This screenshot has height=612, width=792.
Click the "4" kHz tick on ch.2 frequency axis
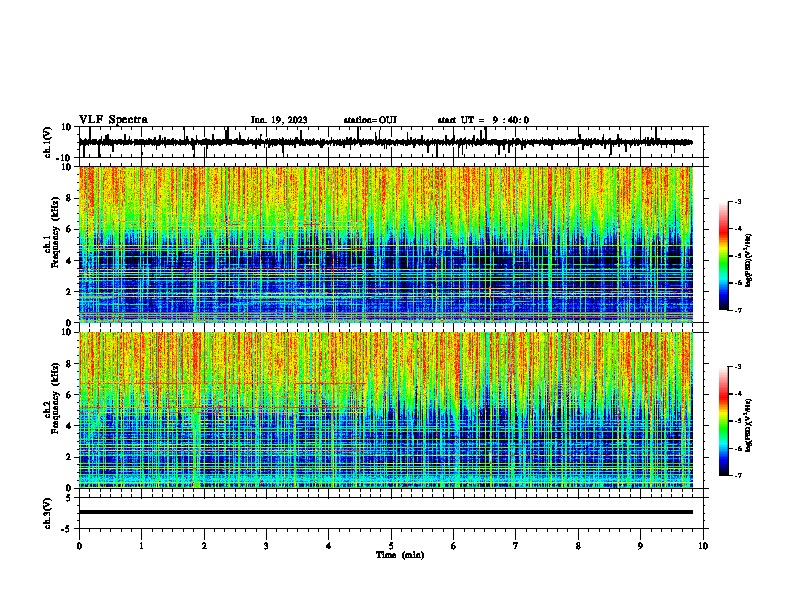pos(69,426)
